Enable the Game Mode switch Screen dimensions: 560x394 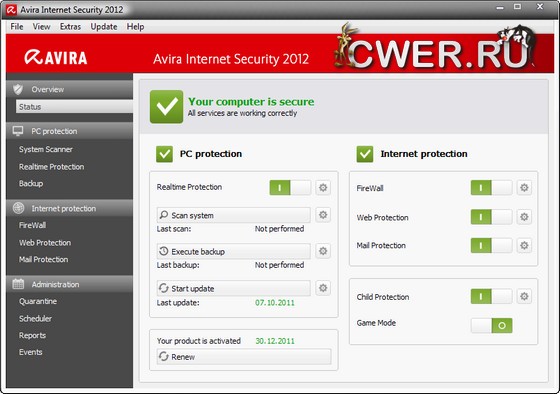pos(491,325)
